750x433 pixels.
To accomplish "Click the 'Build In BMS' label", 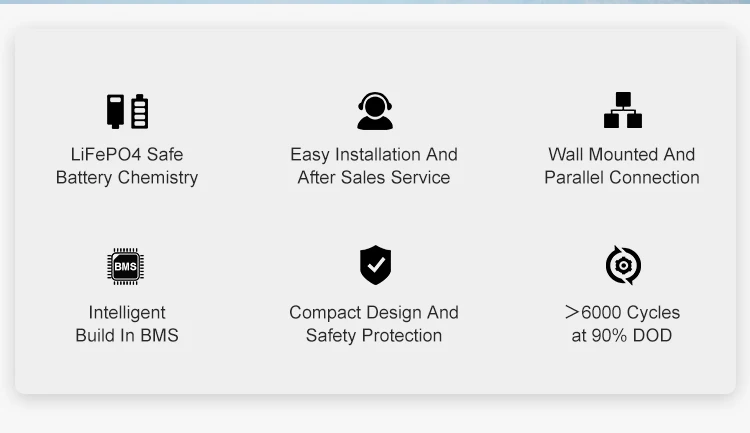I will click(x=127, y=335).
